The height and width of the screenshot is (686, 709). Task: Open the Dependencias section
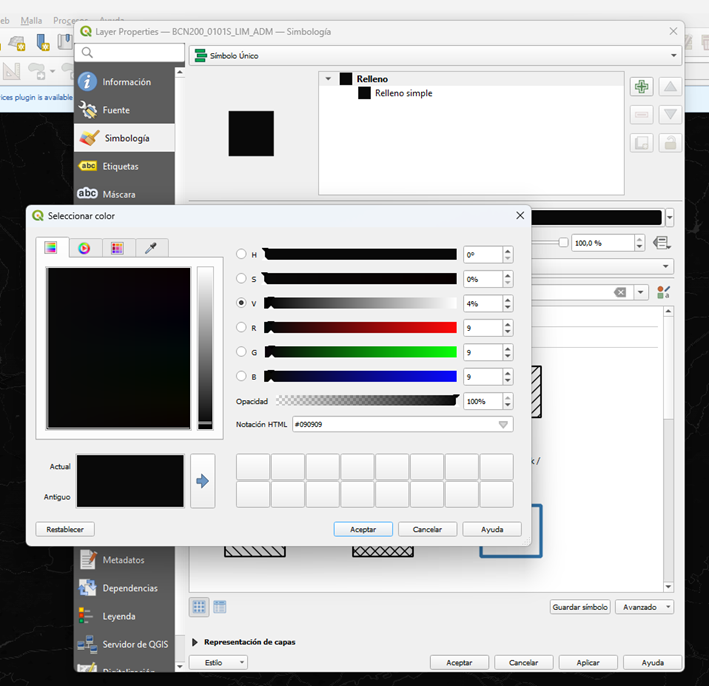point(124,588)
